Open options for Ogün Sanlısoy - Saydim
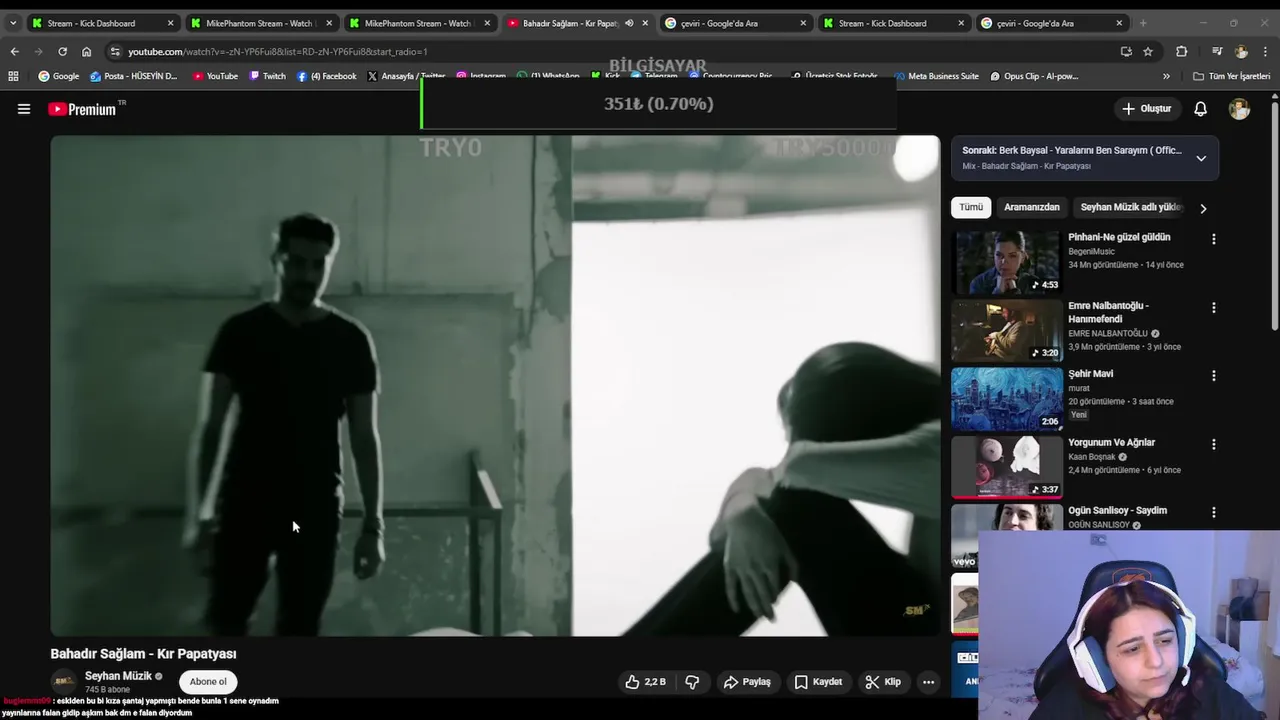1280x720 pixels. 1213,512
